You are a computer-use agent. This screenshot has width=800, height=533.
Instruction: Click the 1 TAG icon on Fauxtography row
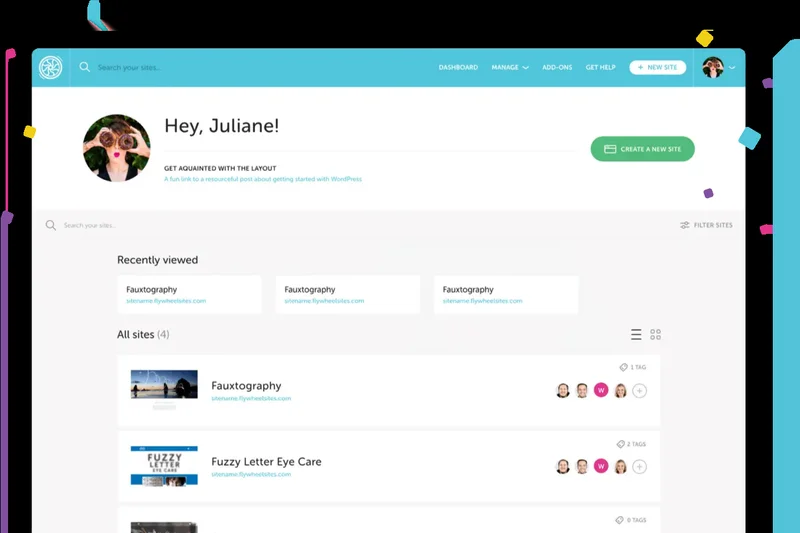coord(623,367)
